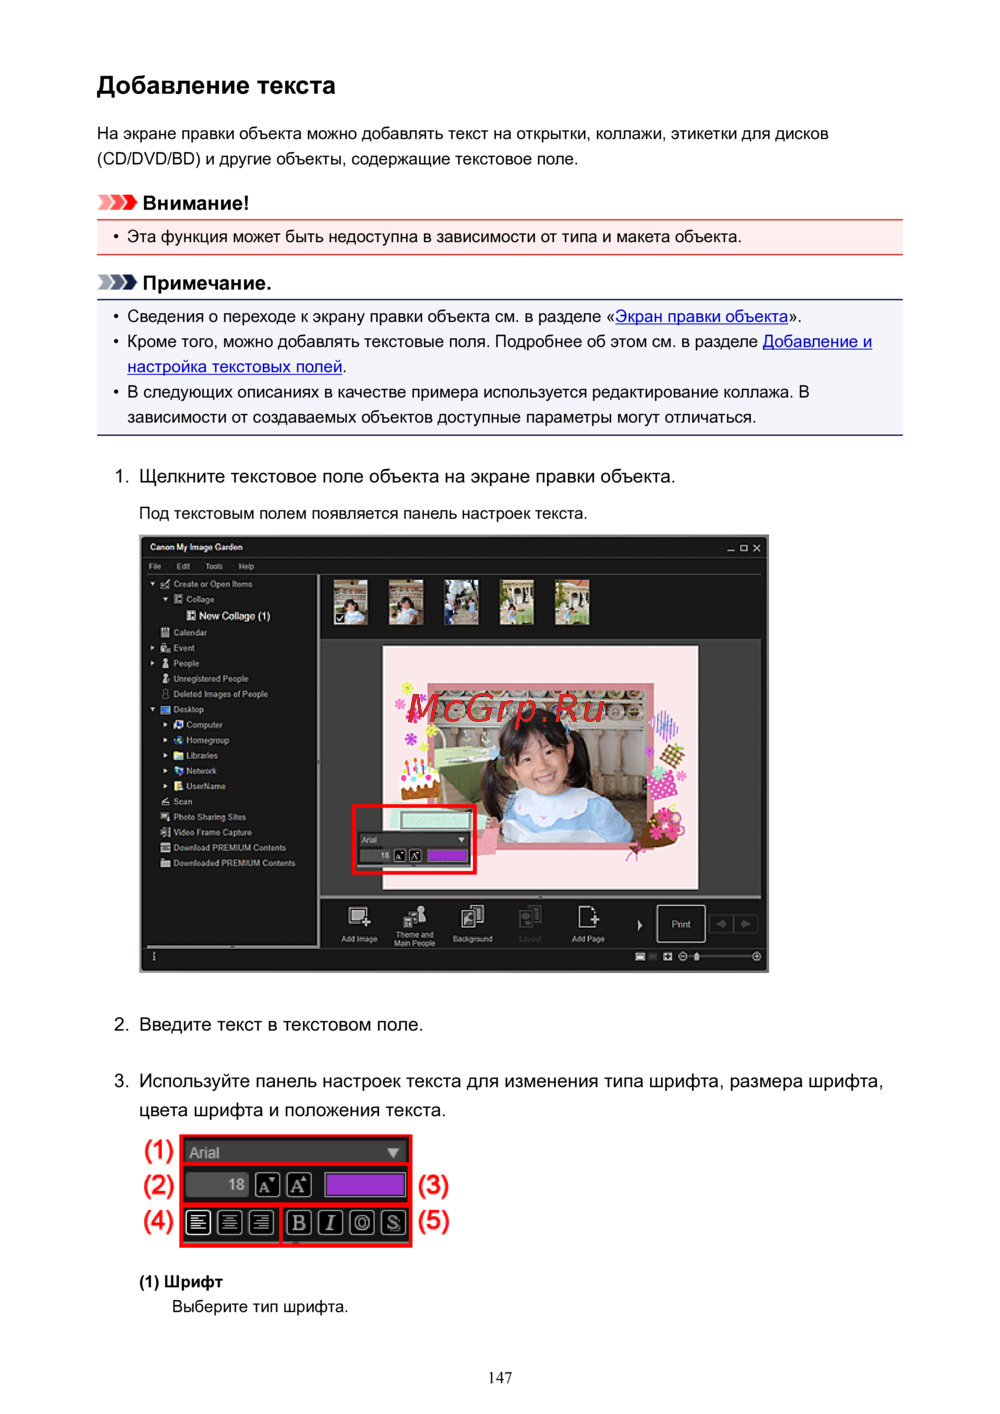Open the 'Экран правки объекта' link
The width and height of the screenshot is (1000, 1414).
(701, 317)
